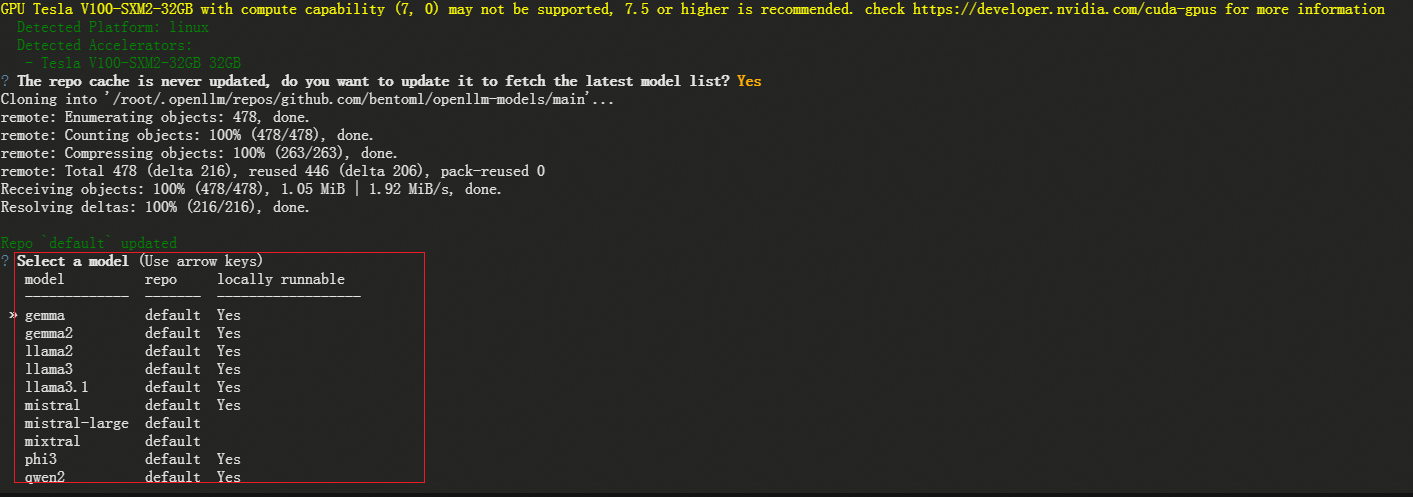1413x497 pixels.
Task: Click the 'model' column header
Action: click(x=44, y=279)
